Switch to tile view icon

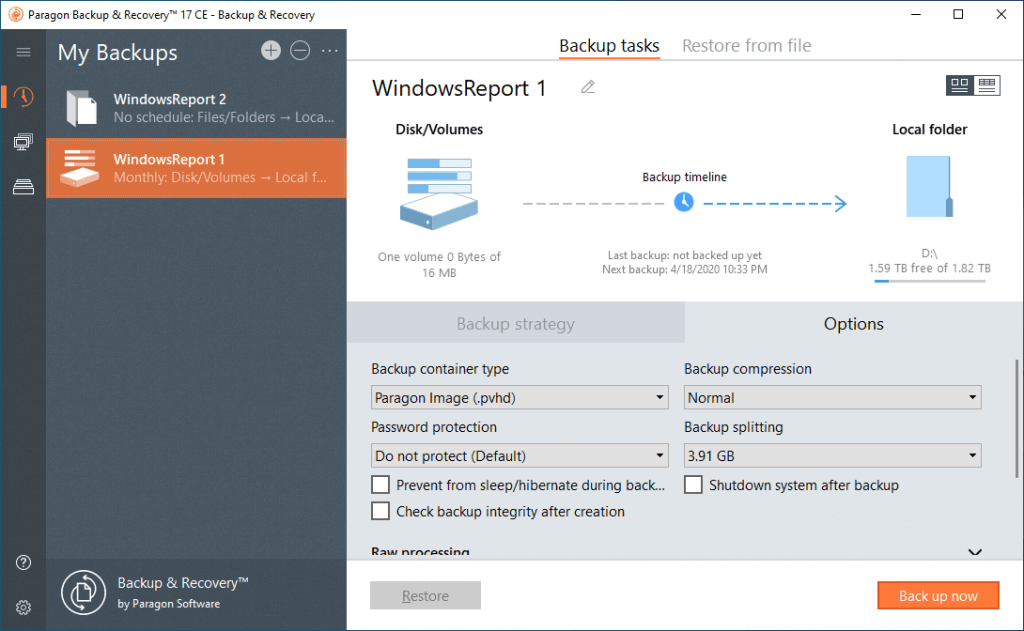[x=959, y=86]
